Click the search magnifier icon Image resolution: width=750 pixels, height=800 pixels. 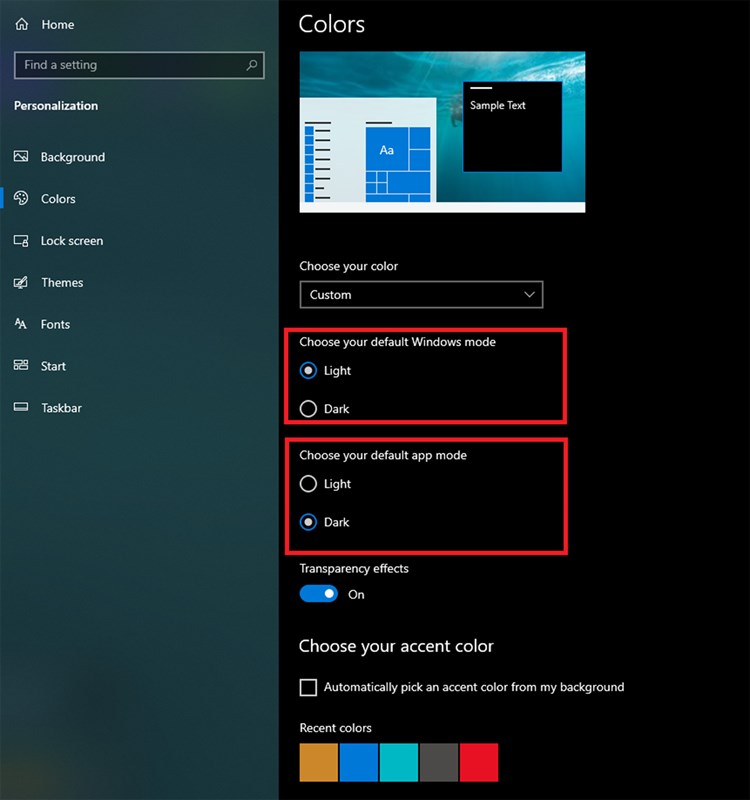click(252, 65)
